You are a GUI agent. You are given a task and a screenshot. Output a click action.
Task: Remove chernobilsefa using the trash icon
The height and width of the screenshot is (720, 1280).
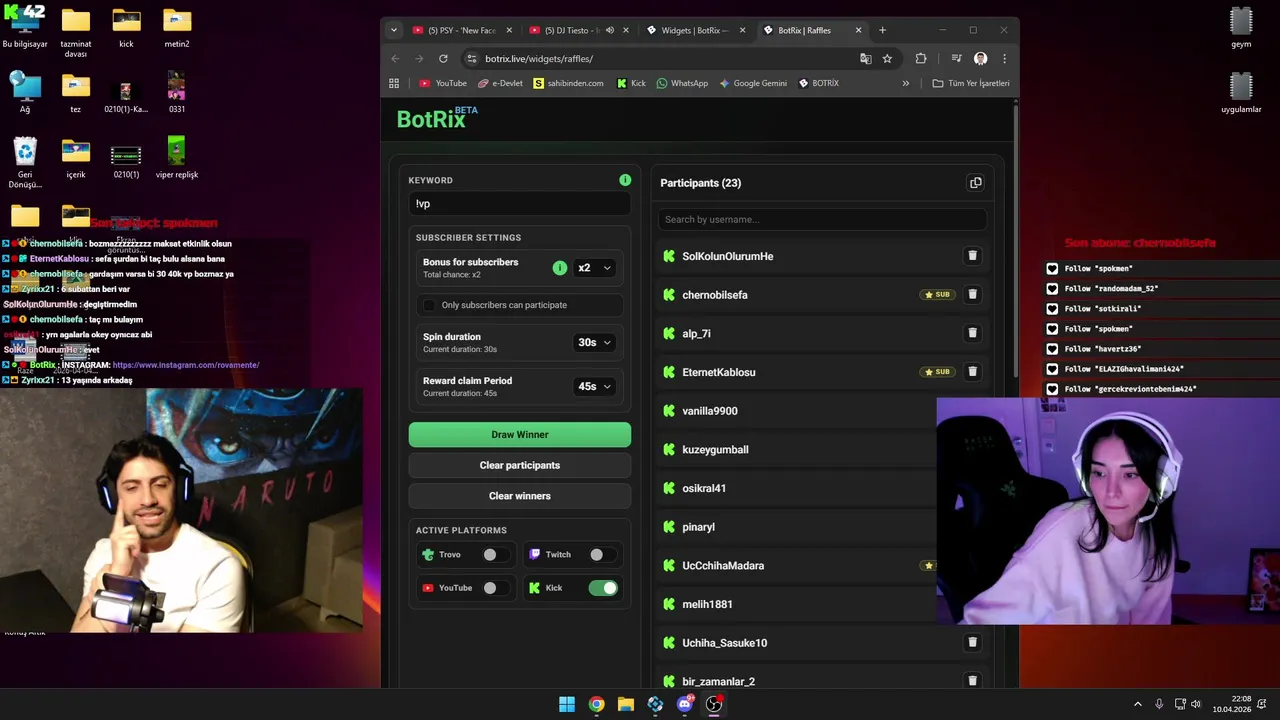[972, 295]
